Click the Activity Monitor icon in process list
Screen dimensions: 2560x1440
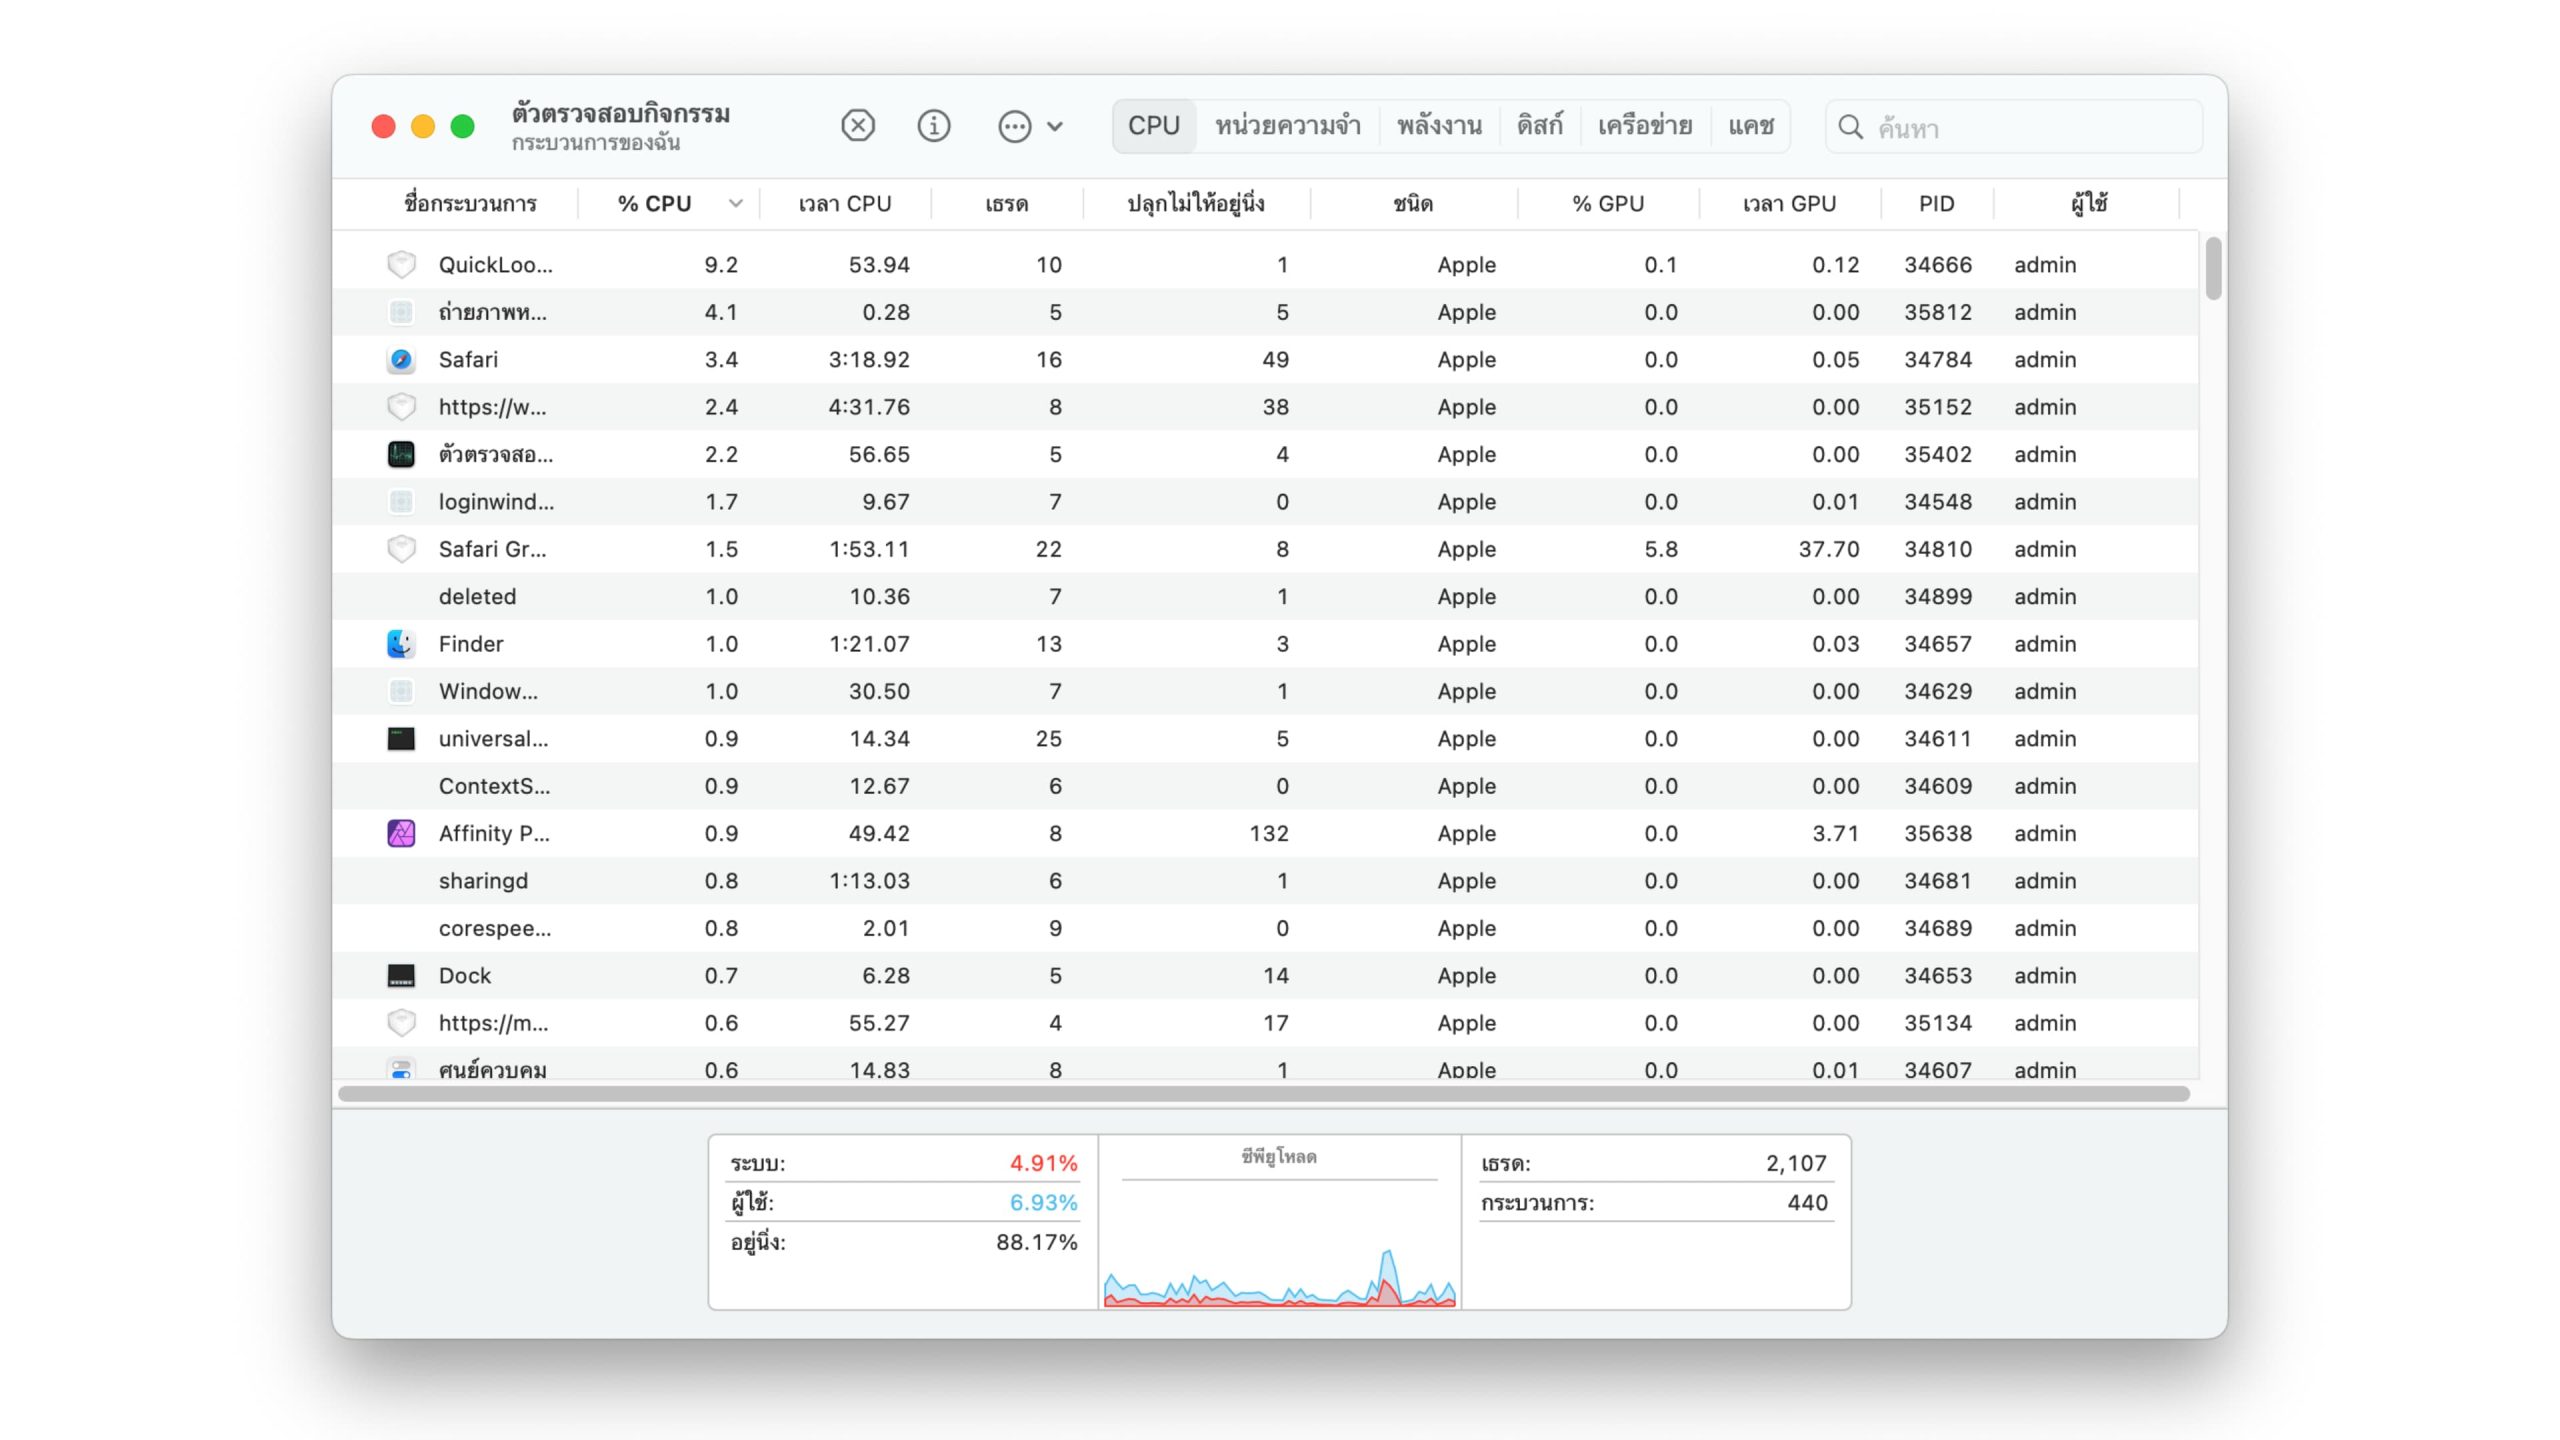pos(401,455)
